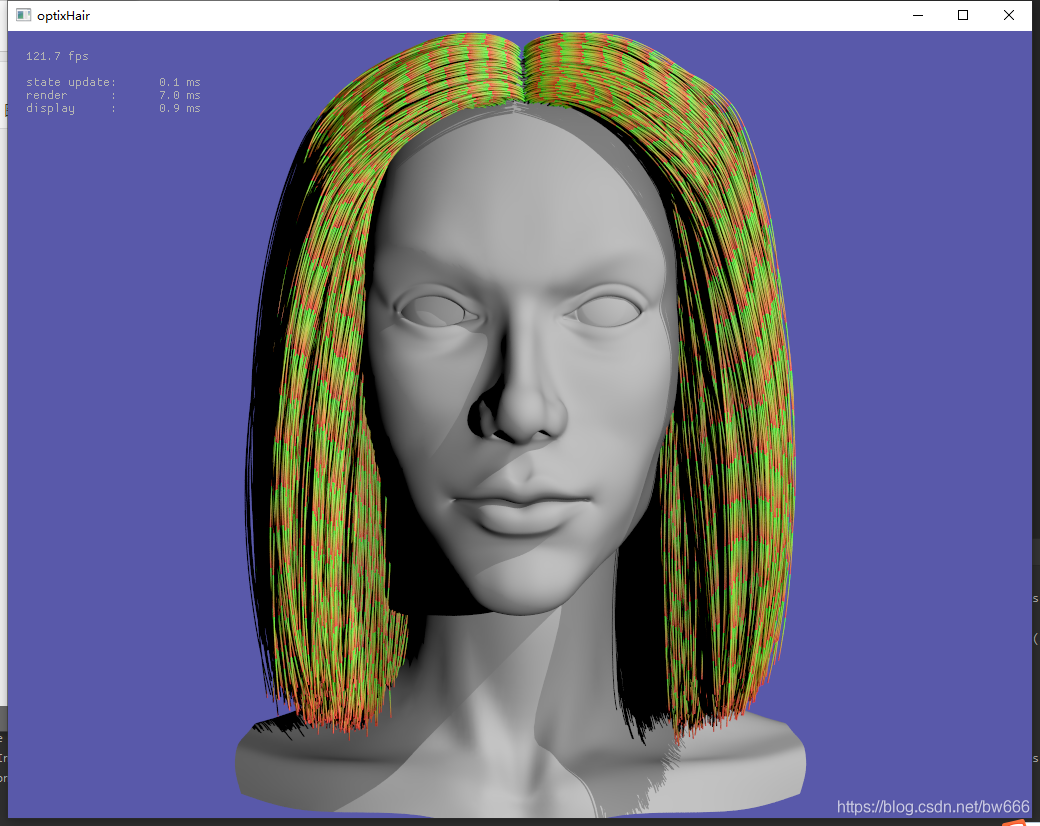Click the optixHair window app icon
This screenshot has width=1040, height=826.
coord(23,15)
